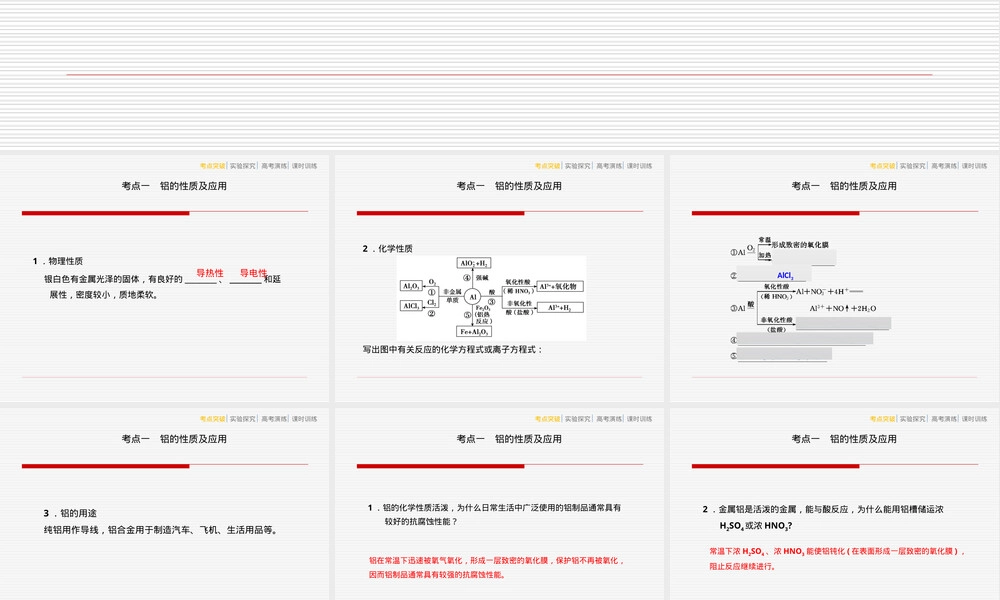This screenshot has height=600, width=1000.
Task: Click the heading 2．化学性质
Action: 387,249
